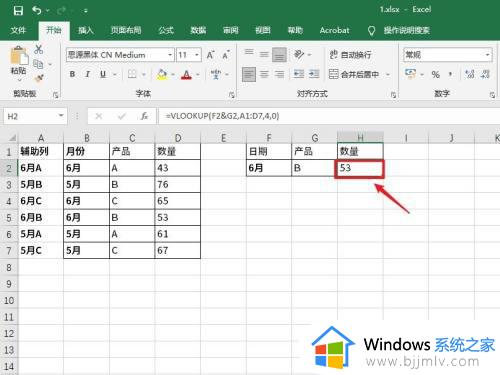Click the Paste (粘贴) button
This screenshot has width=500, height=375.
(18, 63)
